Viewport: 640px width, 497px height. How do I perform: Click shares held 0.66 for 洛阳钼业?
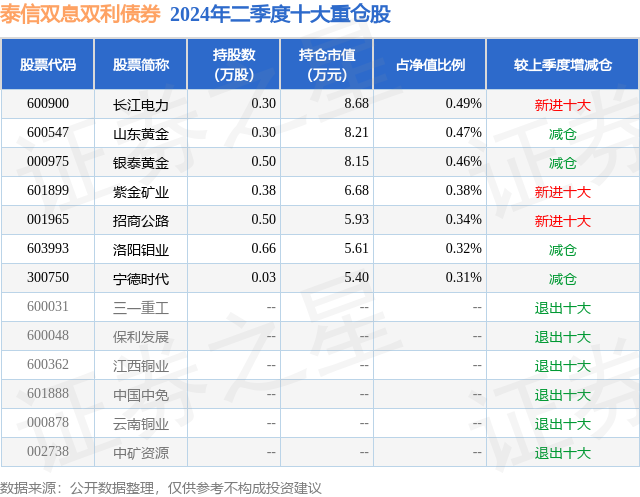264,248
